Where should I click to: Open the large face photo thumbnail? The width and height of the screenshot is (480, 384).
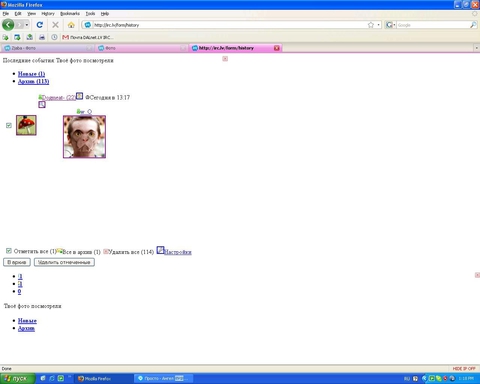84,137
